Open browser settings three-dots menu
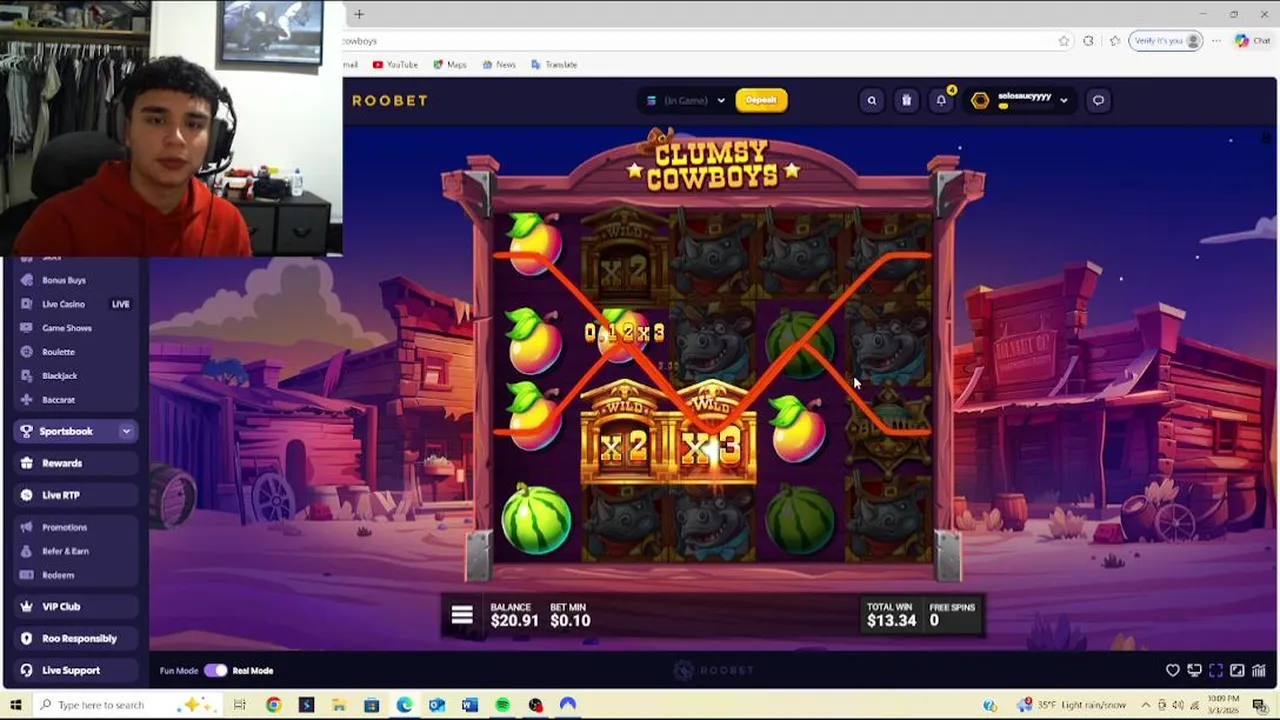 point(1216,41)
